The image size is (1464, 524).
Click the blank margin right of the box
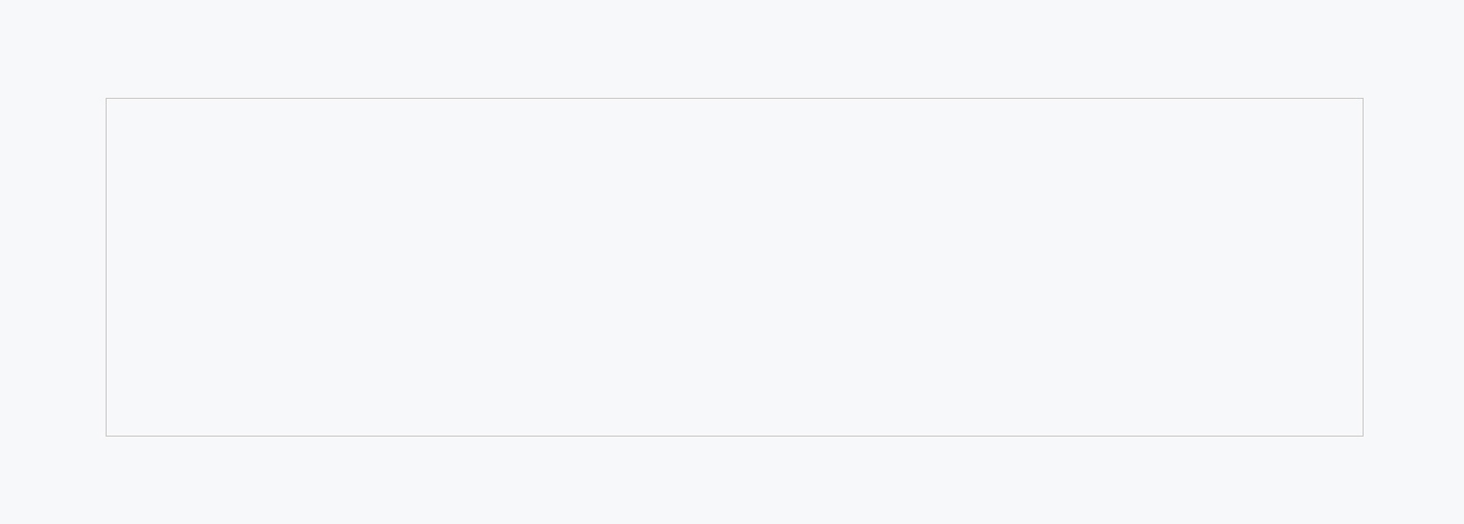click(1414, 267)
